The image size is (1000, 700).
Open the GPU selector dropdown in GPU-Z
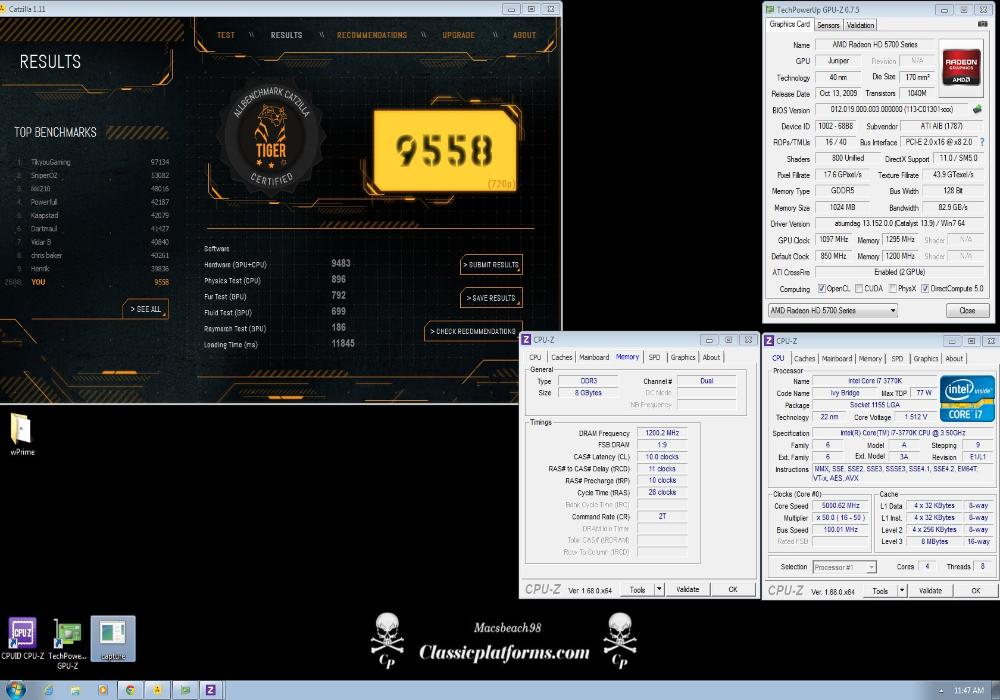(833, 310)
